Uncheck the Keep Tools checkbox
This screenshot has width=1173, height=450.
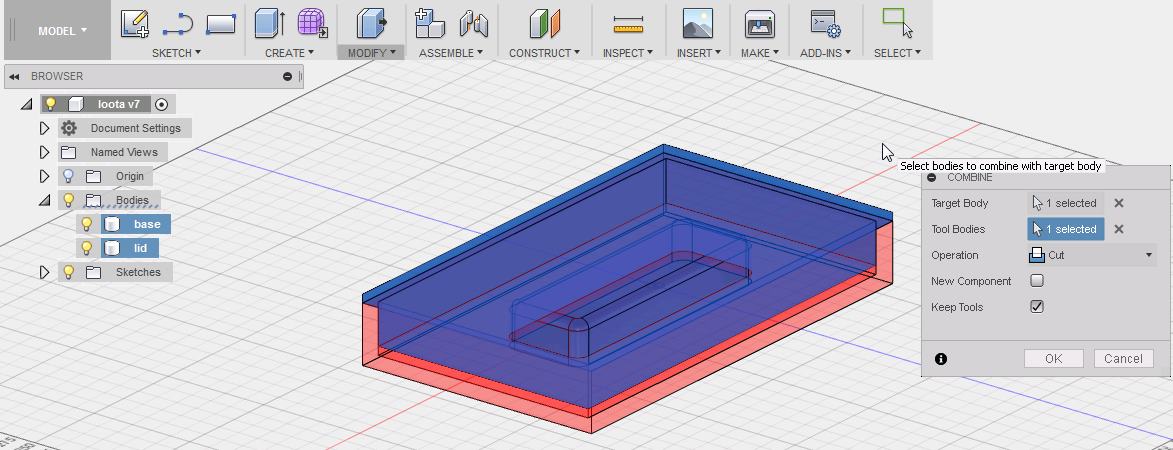coord(1037,306)
